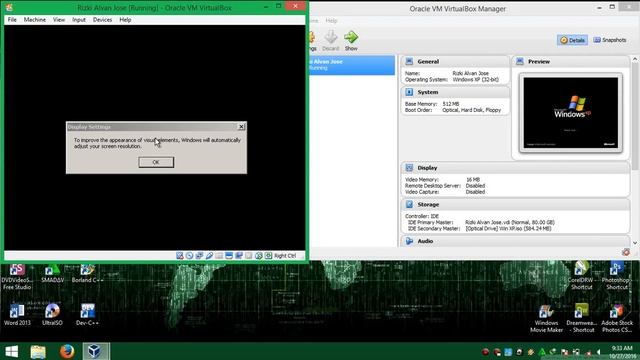Switch to Details view in VirtualBox Manager
Screen dimensions: 640x360
(572, 40)
